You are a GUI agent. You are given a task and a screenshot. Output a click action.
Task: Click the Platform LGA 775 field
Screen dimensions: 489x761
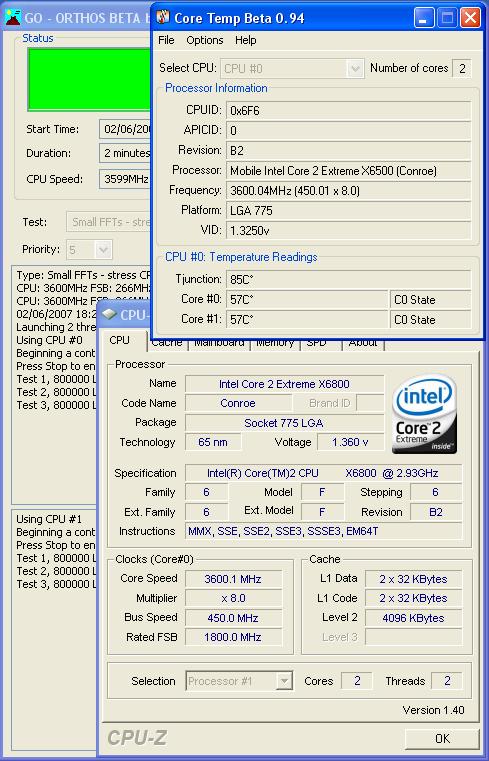(x=348, y=210)
